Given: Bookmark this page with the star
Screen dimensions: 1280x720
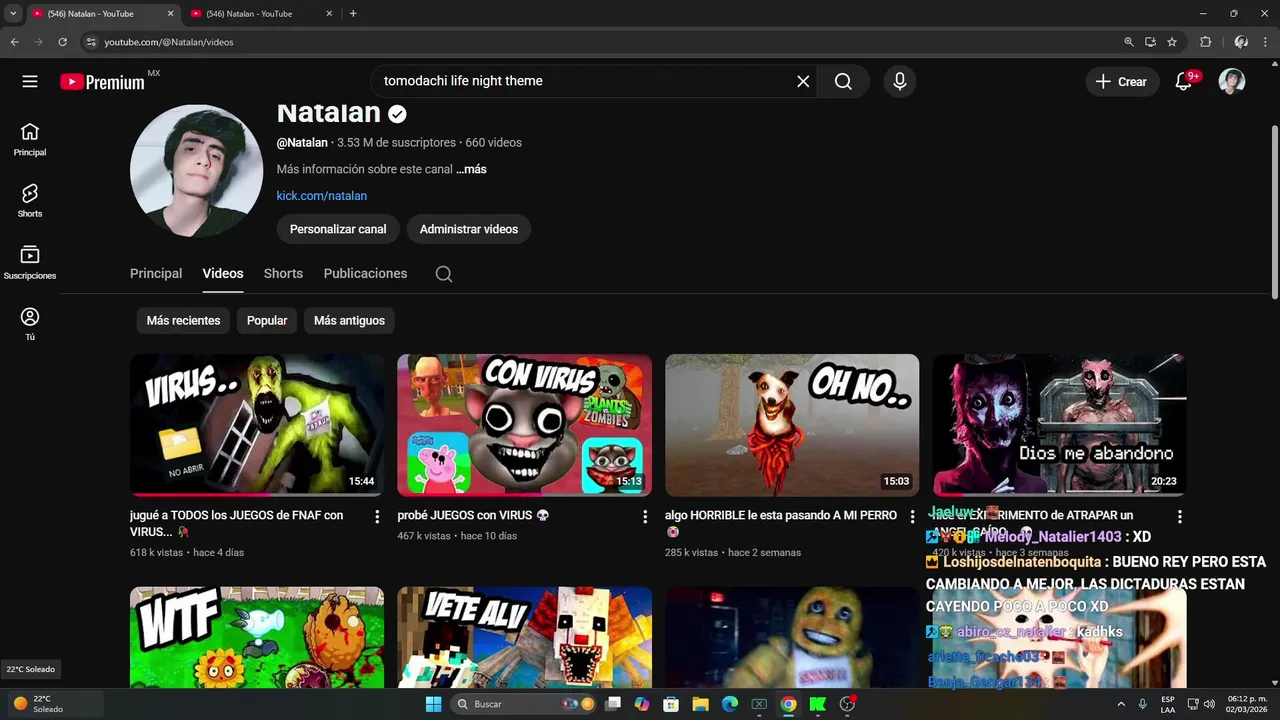Looking at the screenshot, I should click(1172, 42).
